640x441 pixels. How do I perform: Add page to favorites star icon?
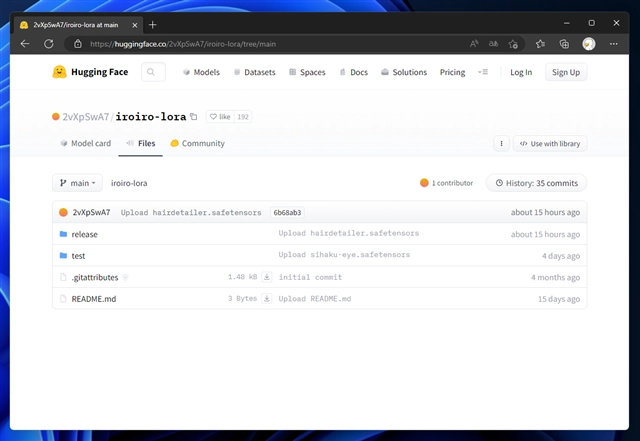pos(513,44)
